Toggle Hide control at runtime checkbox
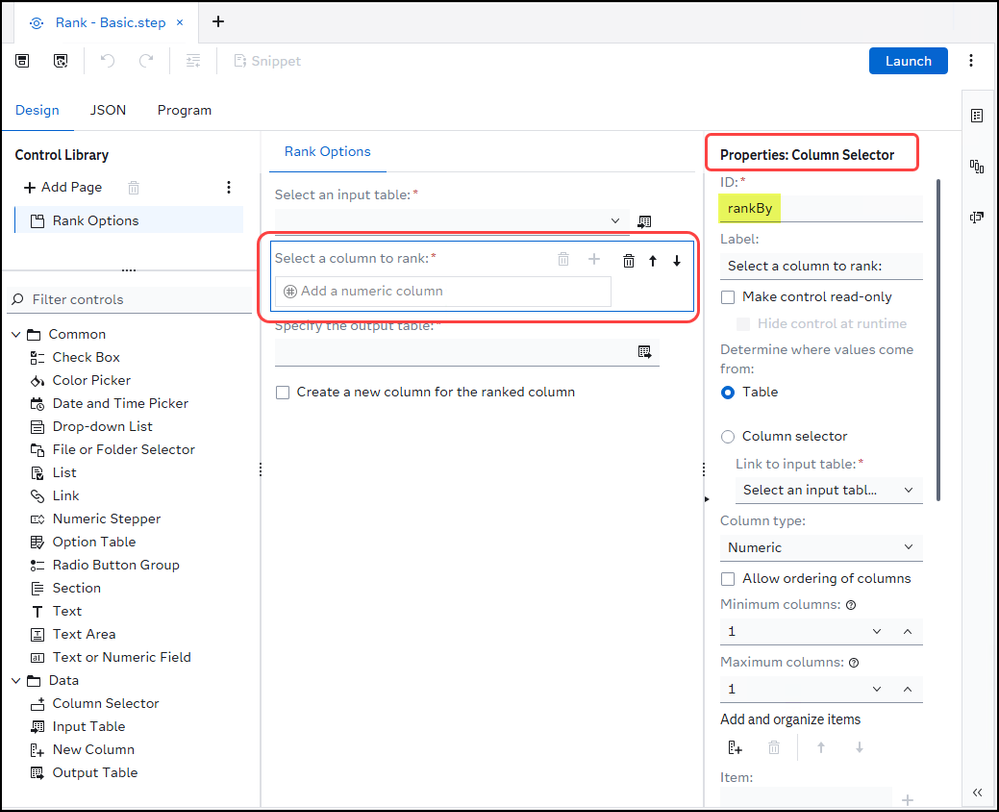This screenshot has width=999, height=812. click(743, 324)
